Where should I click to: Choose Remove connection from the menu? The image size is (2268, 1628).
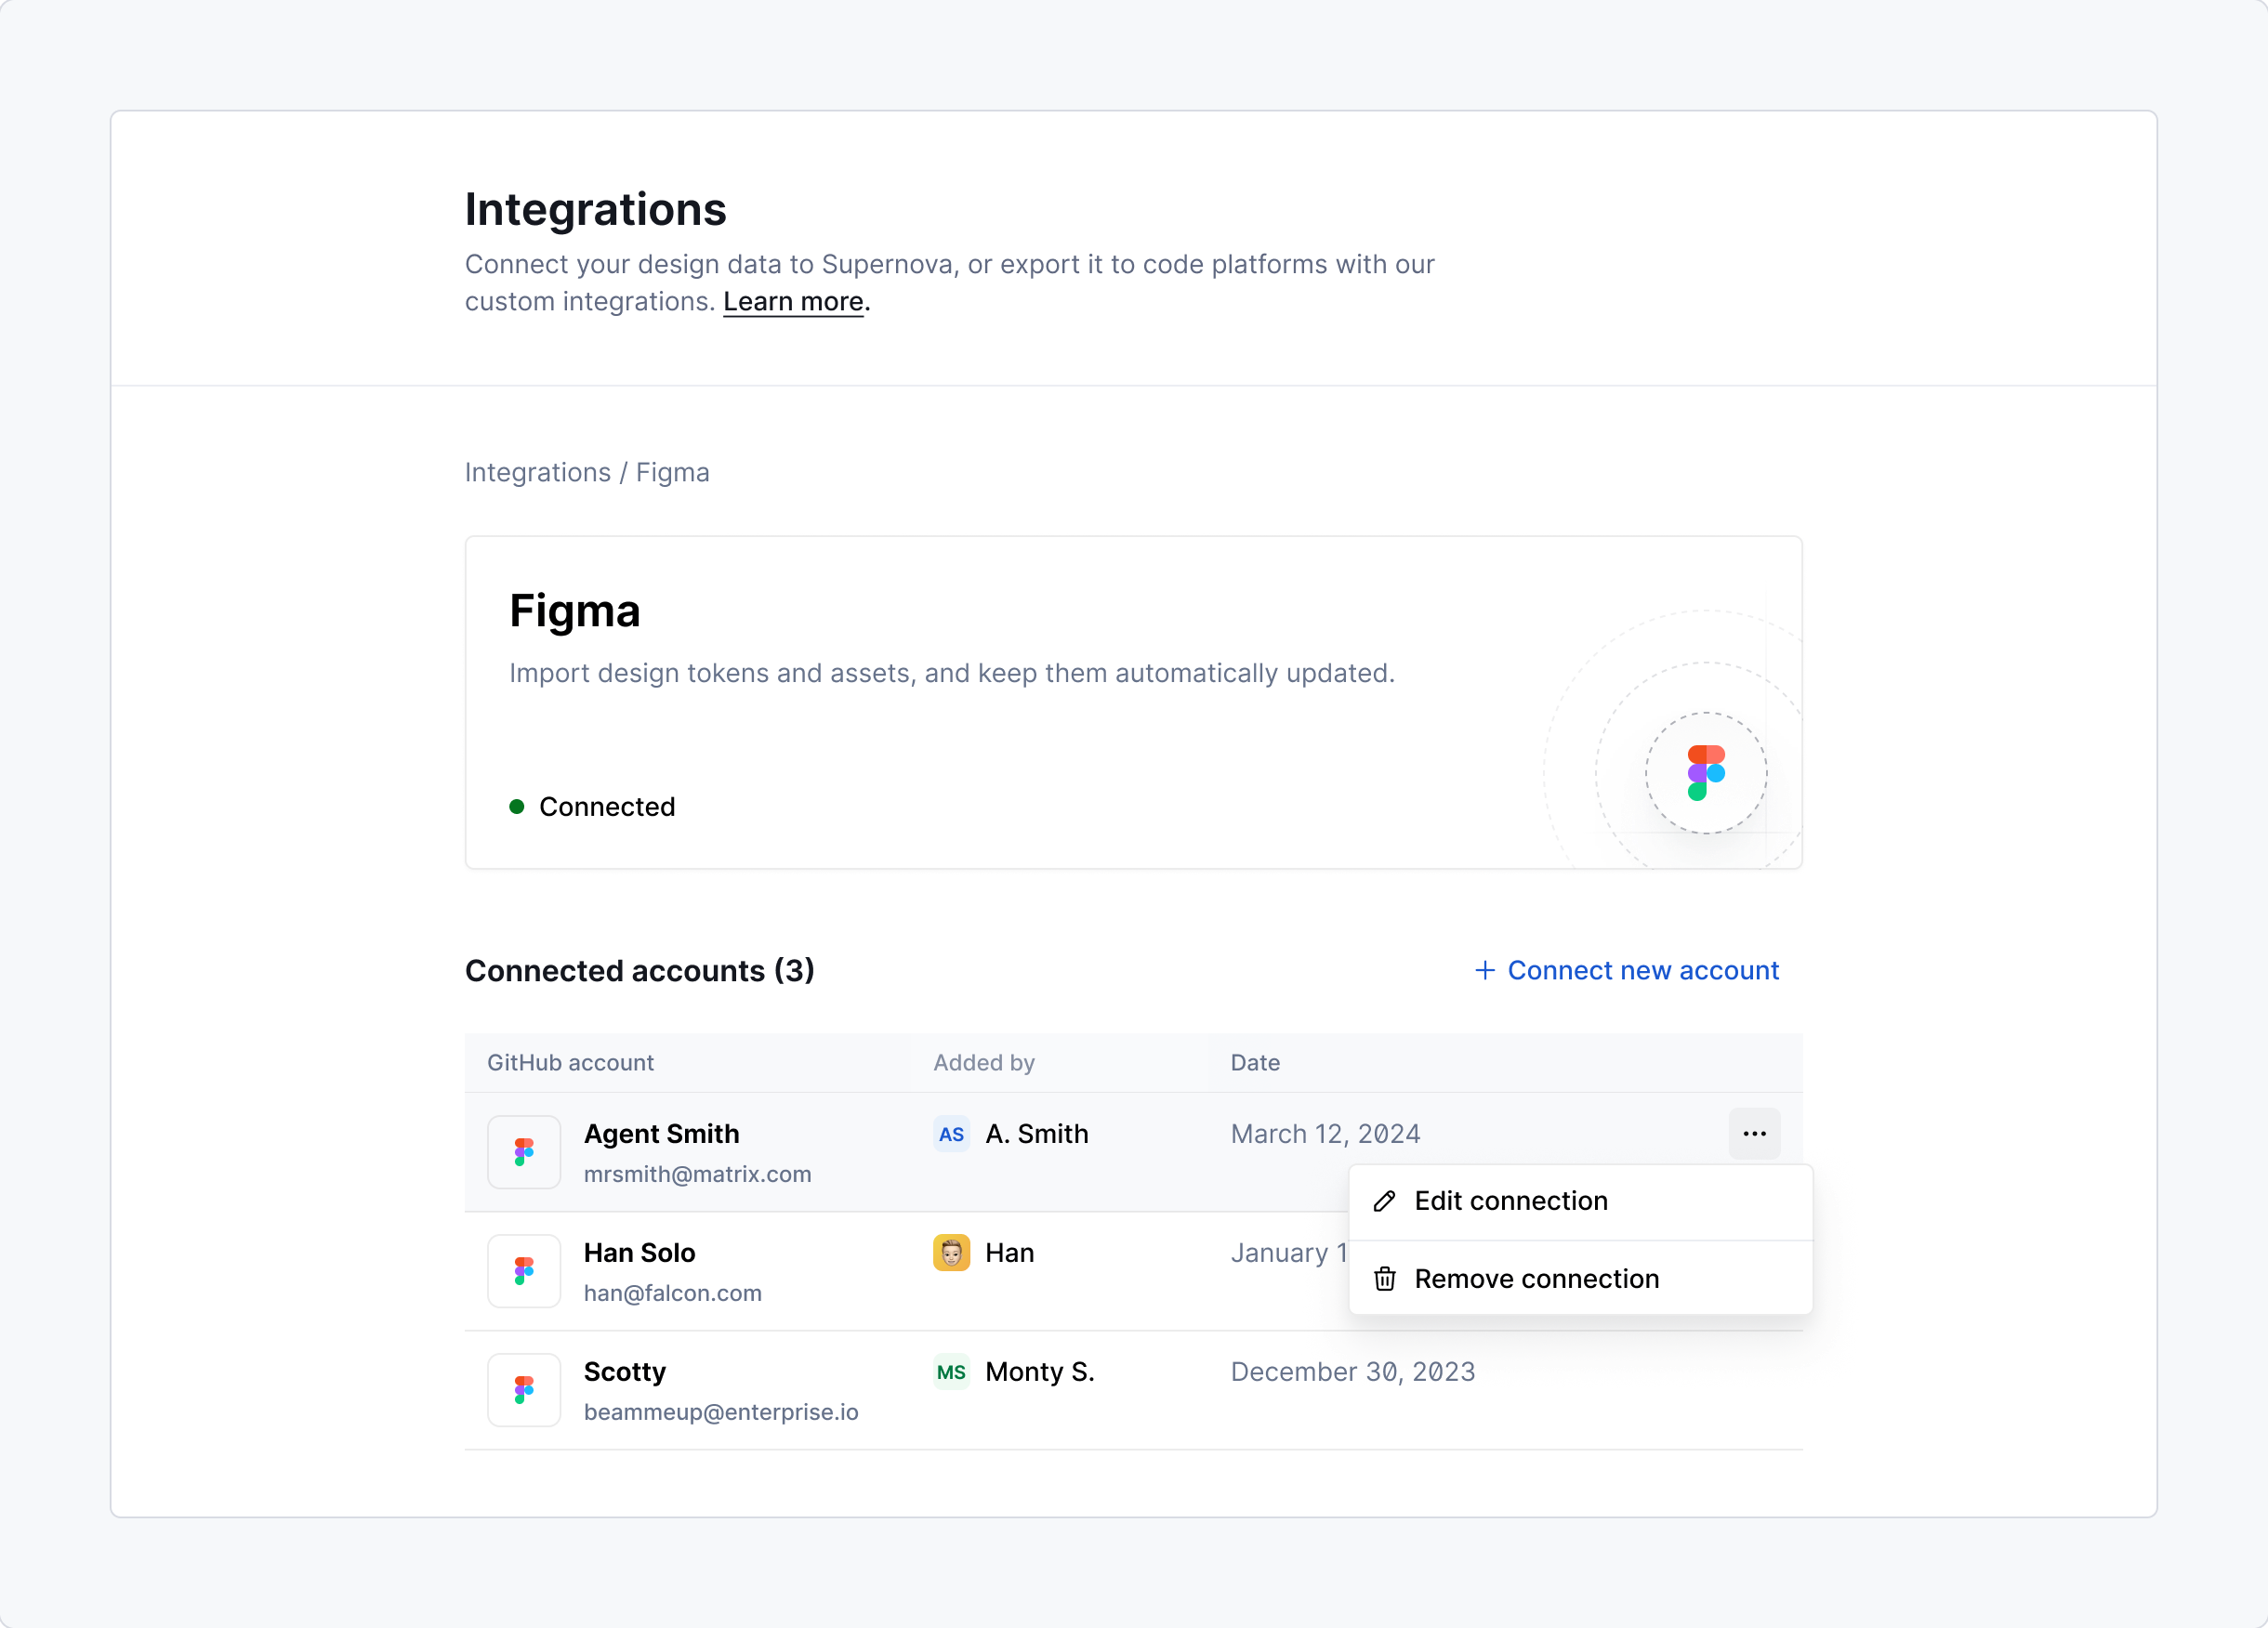point(1580,1279)
